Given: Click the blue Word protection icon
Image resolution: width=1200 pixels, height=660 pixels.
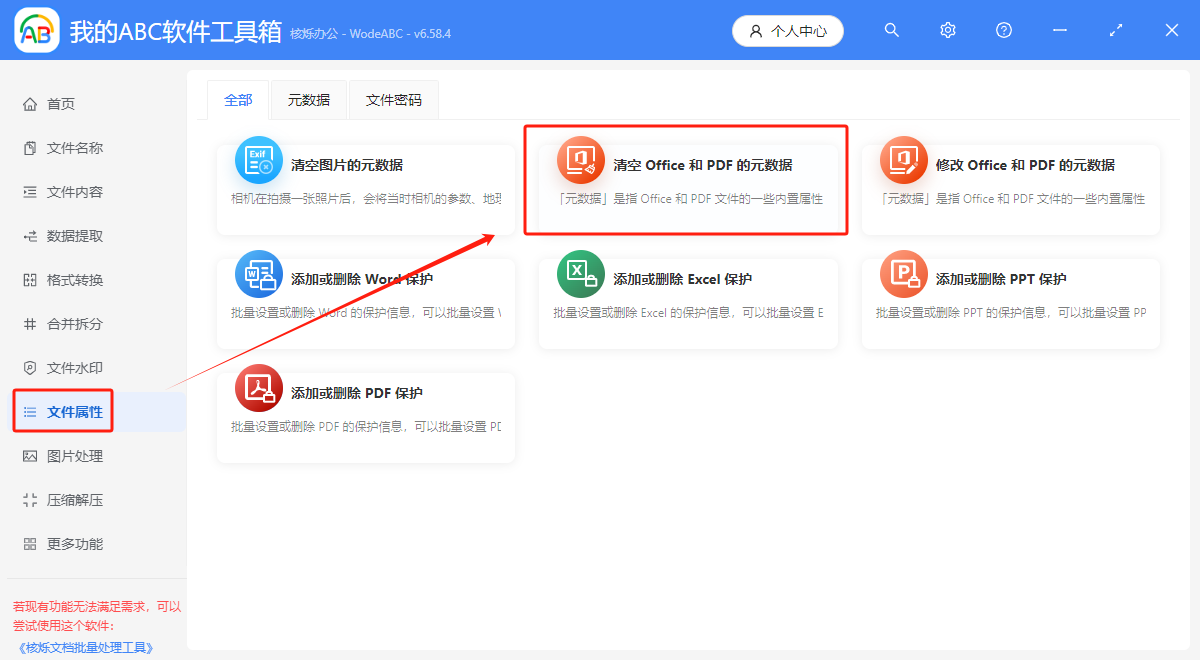Looking at the screenshot, I should 259,275.
